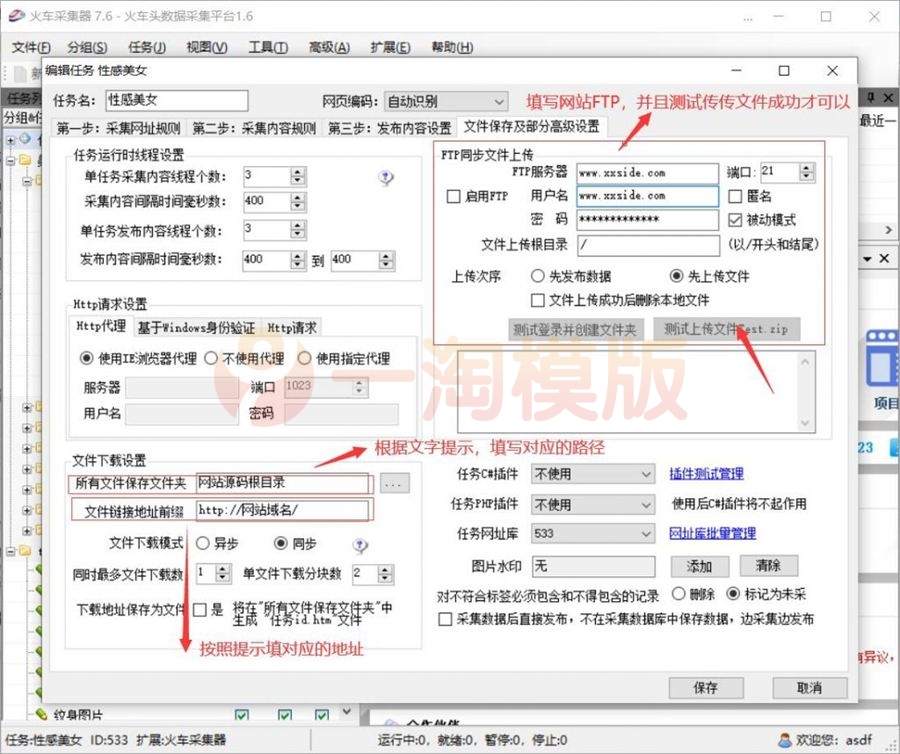Switch to the Http代理 sub-tab

click(101, 327)
